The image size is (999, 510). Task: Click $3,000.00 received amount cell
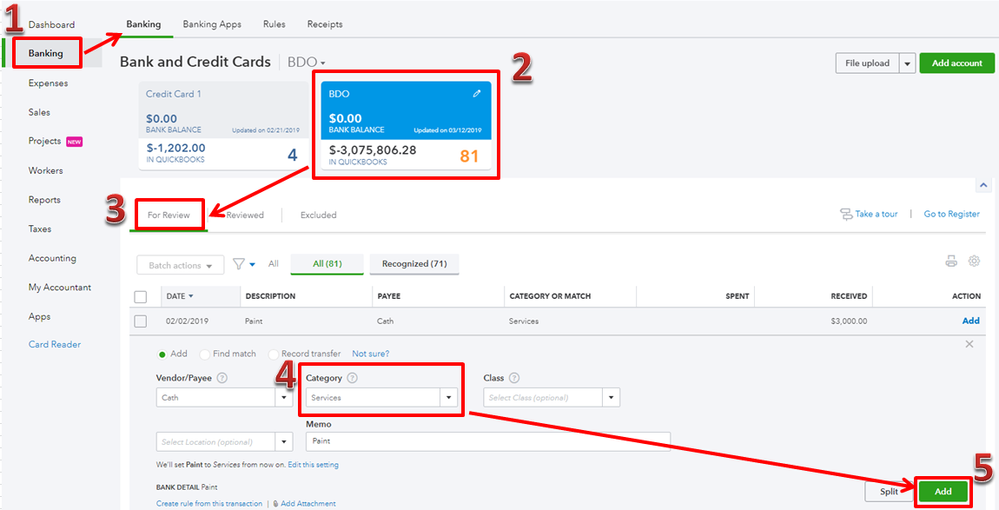849,321
